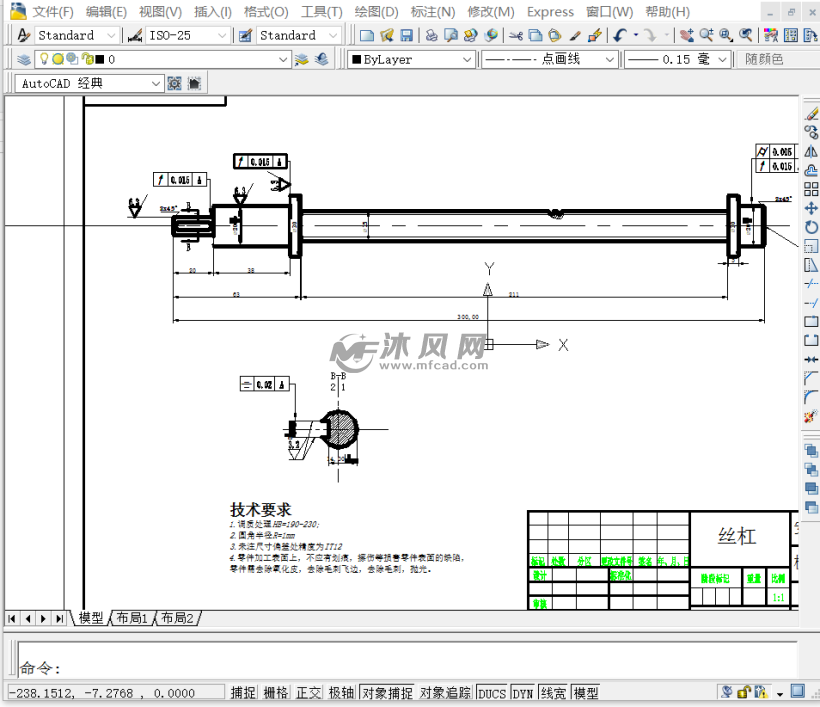Toggle 栅格 grid display

pyautogui.click(x=275, y=692)
